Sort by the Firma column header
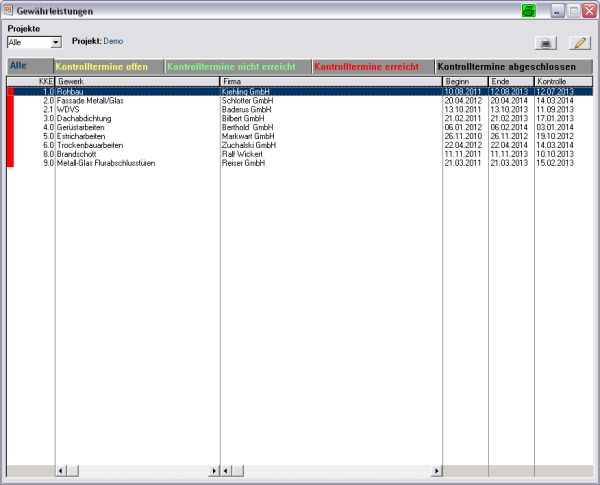The height and width of the screenshot is (485, 600). (330, 80)
